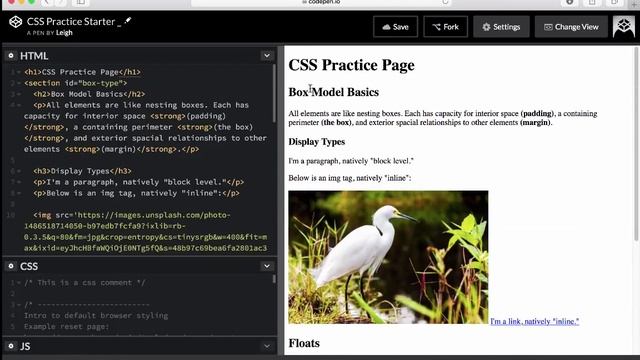The image size is (640, 360).
Task: Click the <section id="box-type"> code line
Action: coord(76,83)
